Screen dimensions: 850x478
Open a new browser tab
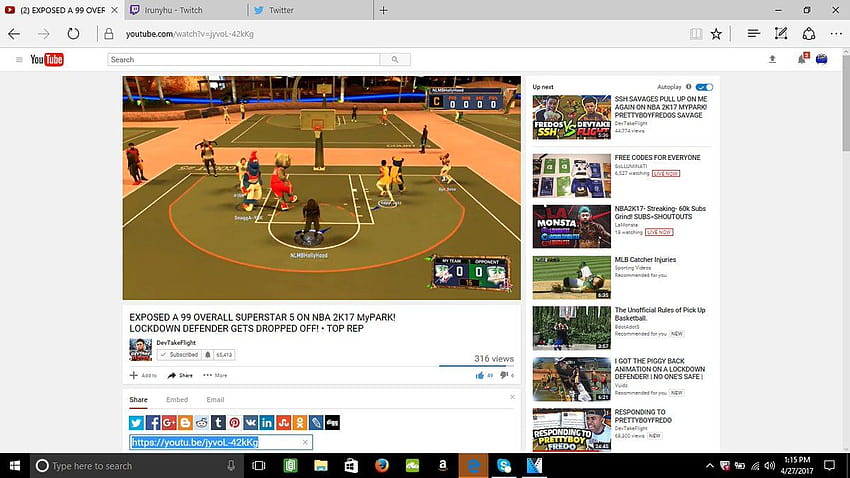coord(383,10)
